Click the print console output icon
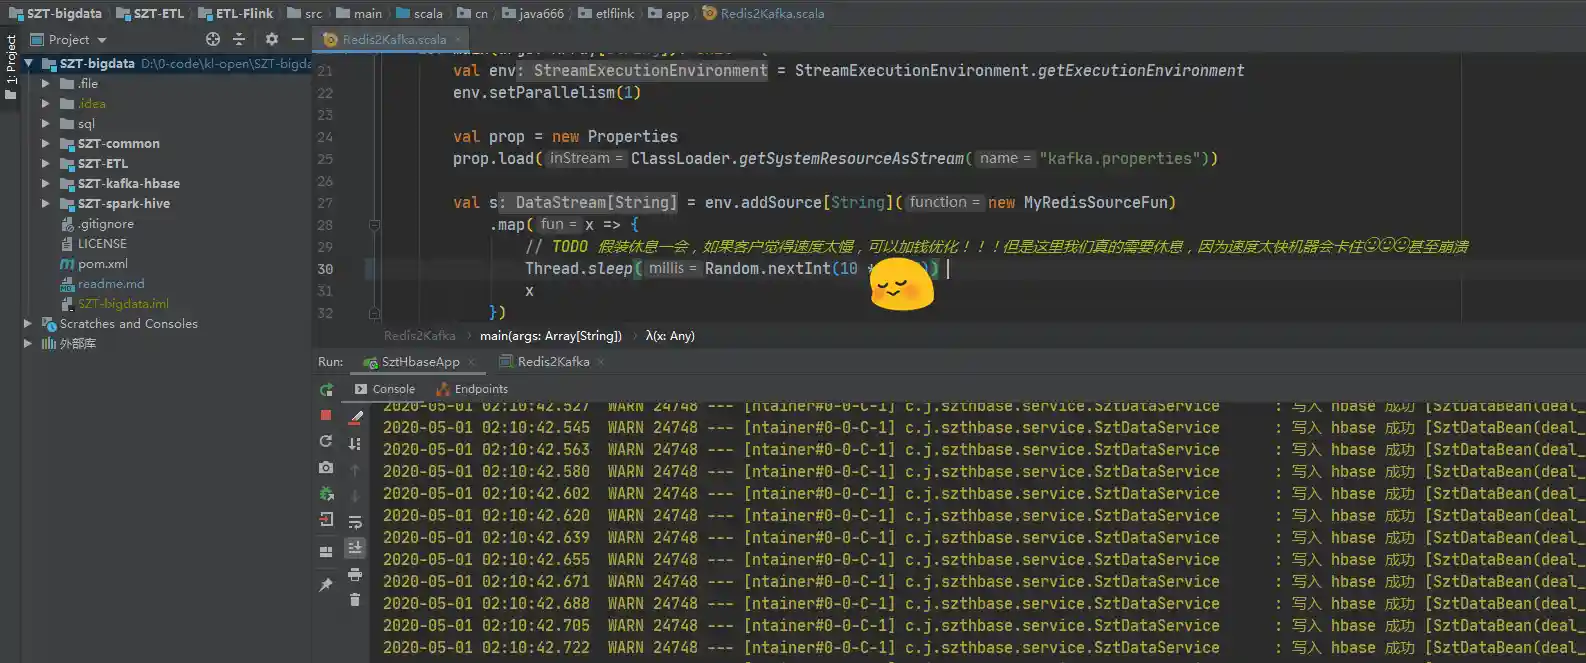Viewport: 1586px width, 663px height. (x=355, y=574)
